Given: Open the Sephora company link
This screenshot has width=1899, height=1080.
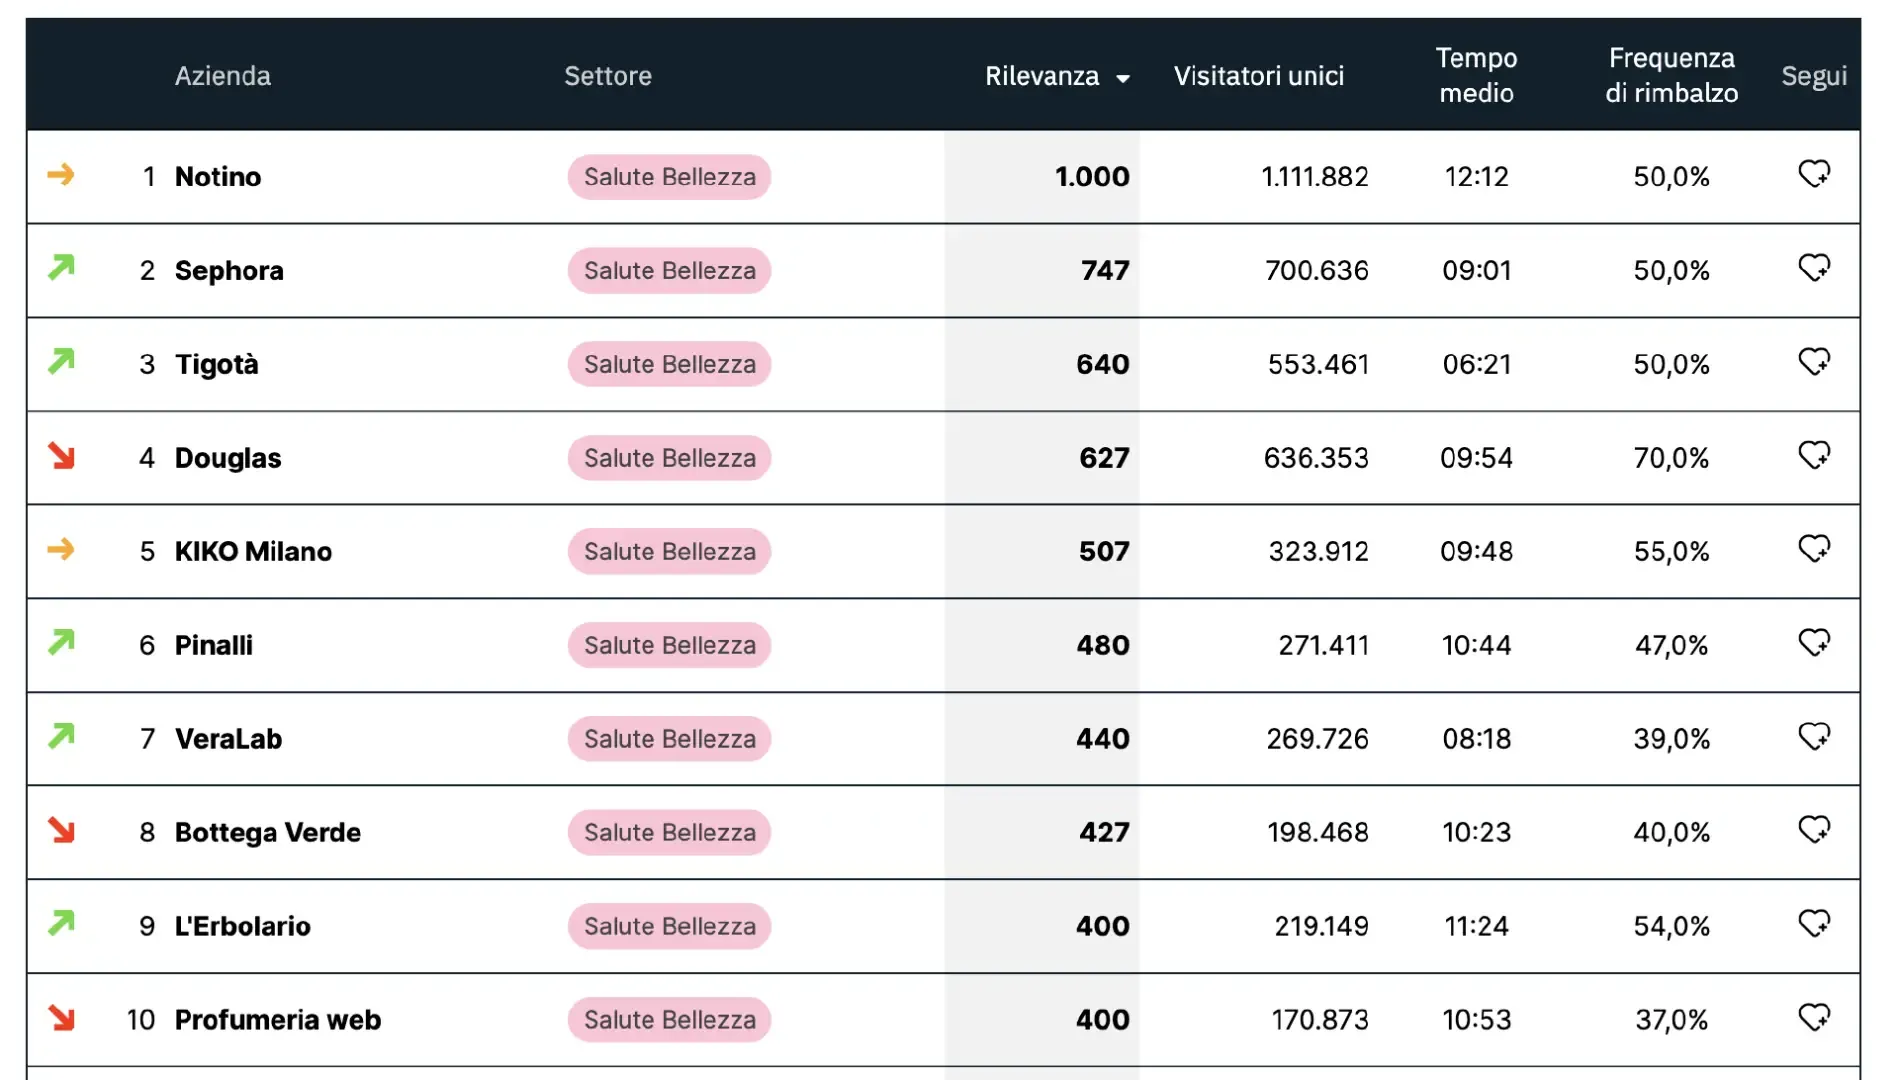Looking at the screenshot, I should [229, 271].
